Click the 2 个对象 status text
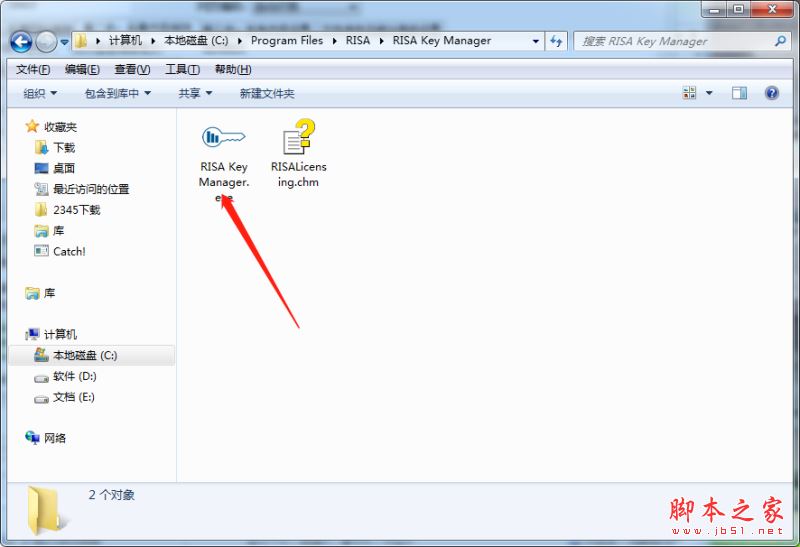This screenshot has height=547, width=800. tap(111, 495)
